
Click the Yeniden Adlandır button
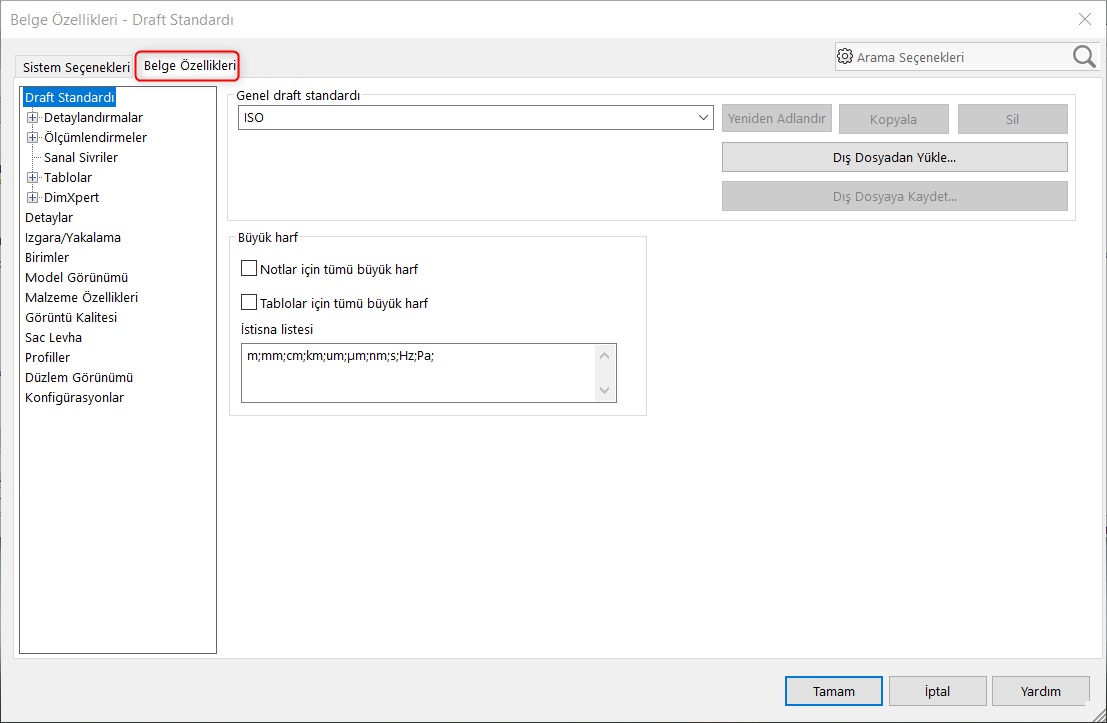pos(777,119)
